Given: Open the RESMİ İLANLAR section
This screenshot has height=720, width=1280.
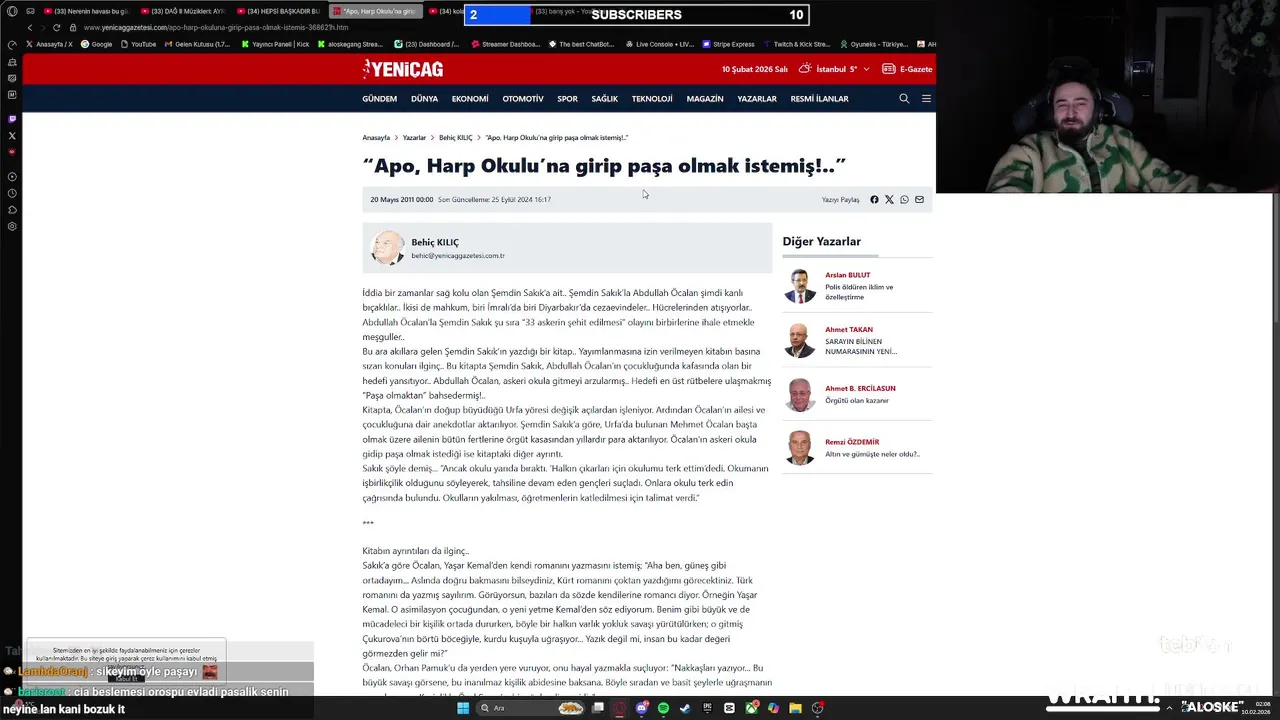Looking at the screenshot, I should (x=819, y=99).
